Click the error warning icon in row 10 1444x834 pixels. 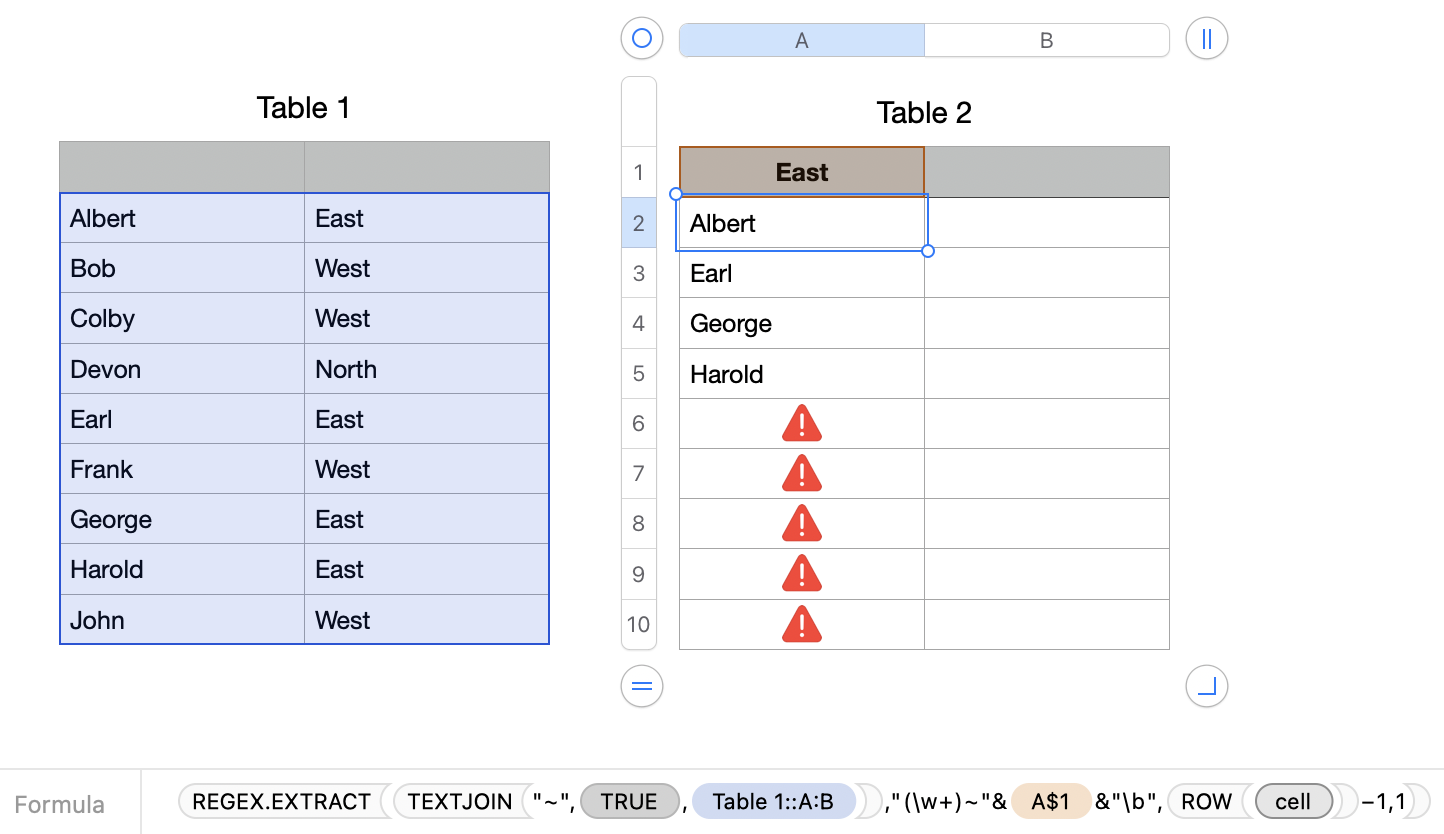(x=801, y=624)
